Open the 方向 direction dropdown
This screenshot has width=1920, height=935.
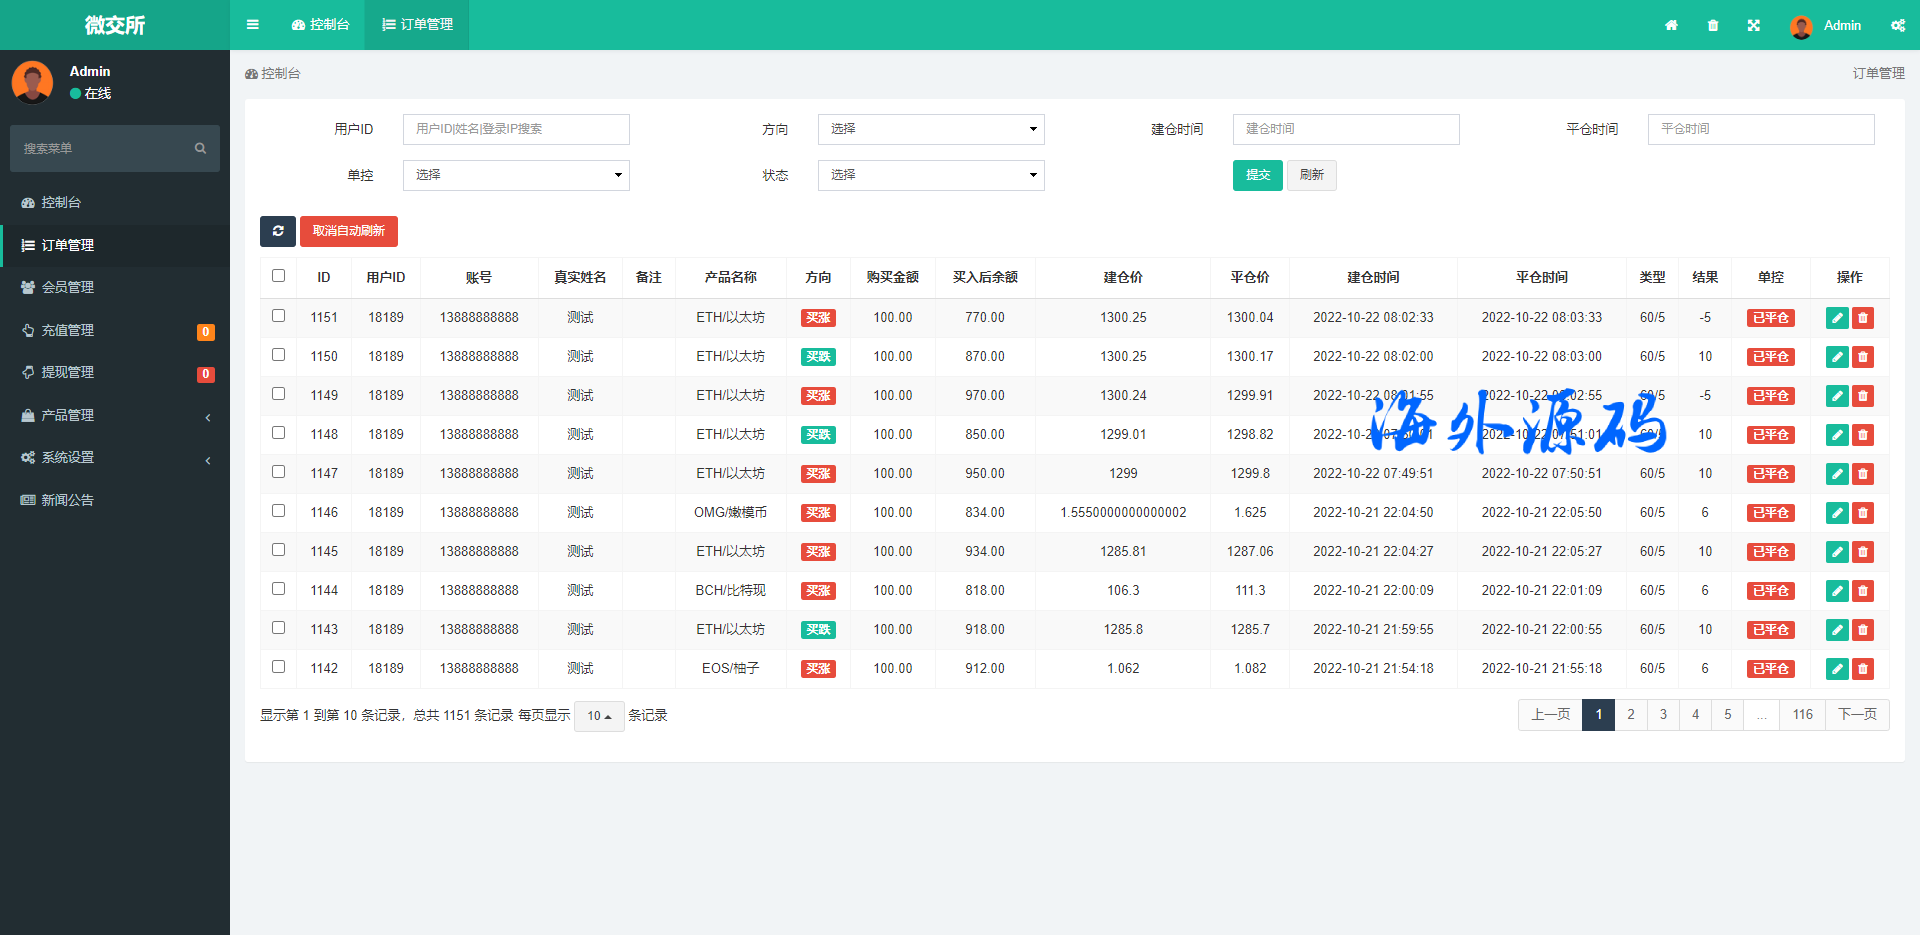(930, 129)
